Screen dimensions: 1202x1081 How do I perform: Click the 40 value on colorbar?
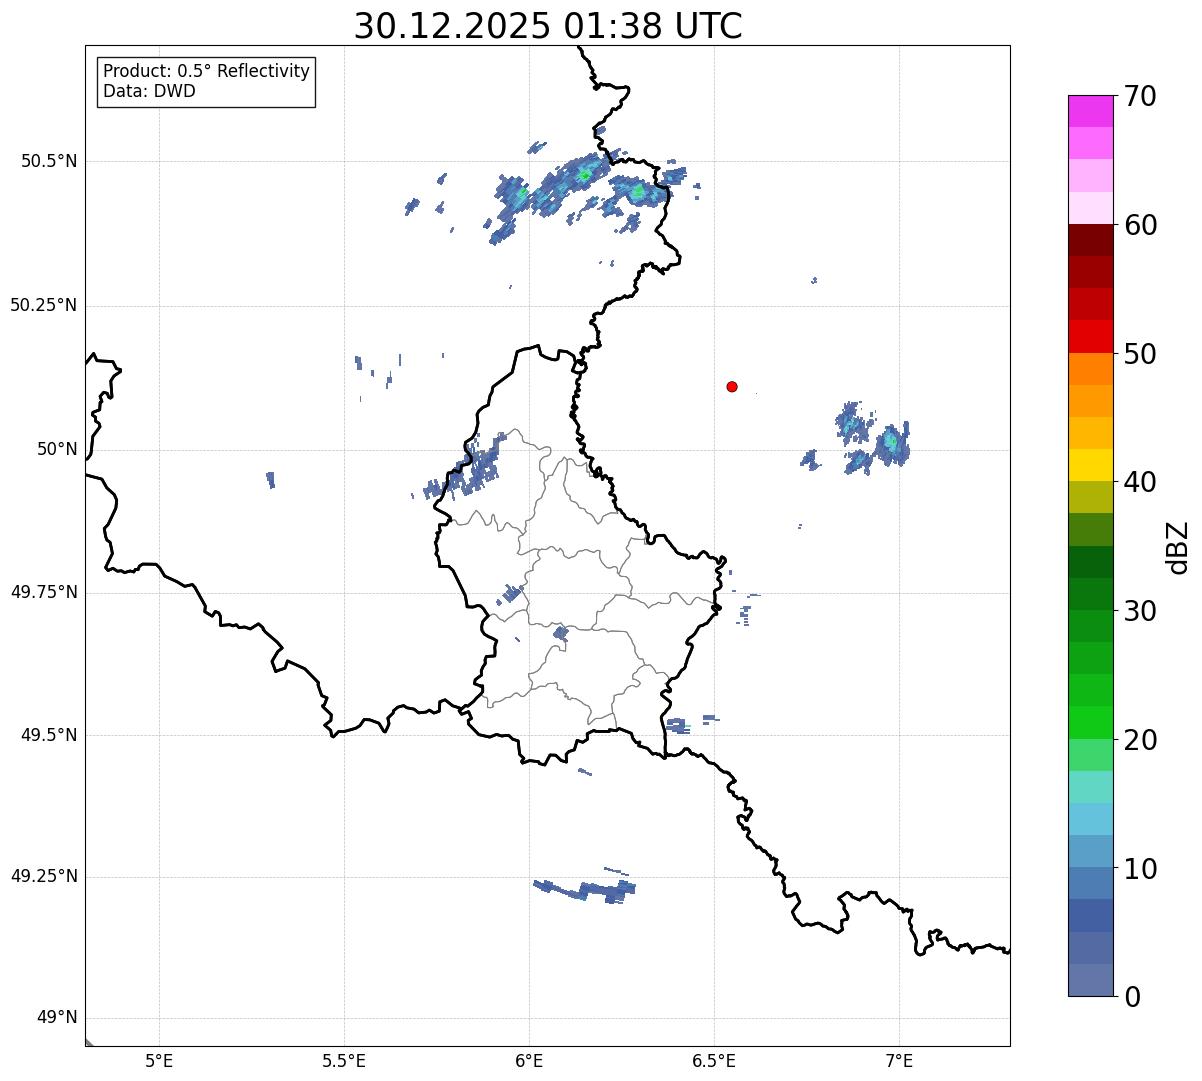coord(1140,482)
